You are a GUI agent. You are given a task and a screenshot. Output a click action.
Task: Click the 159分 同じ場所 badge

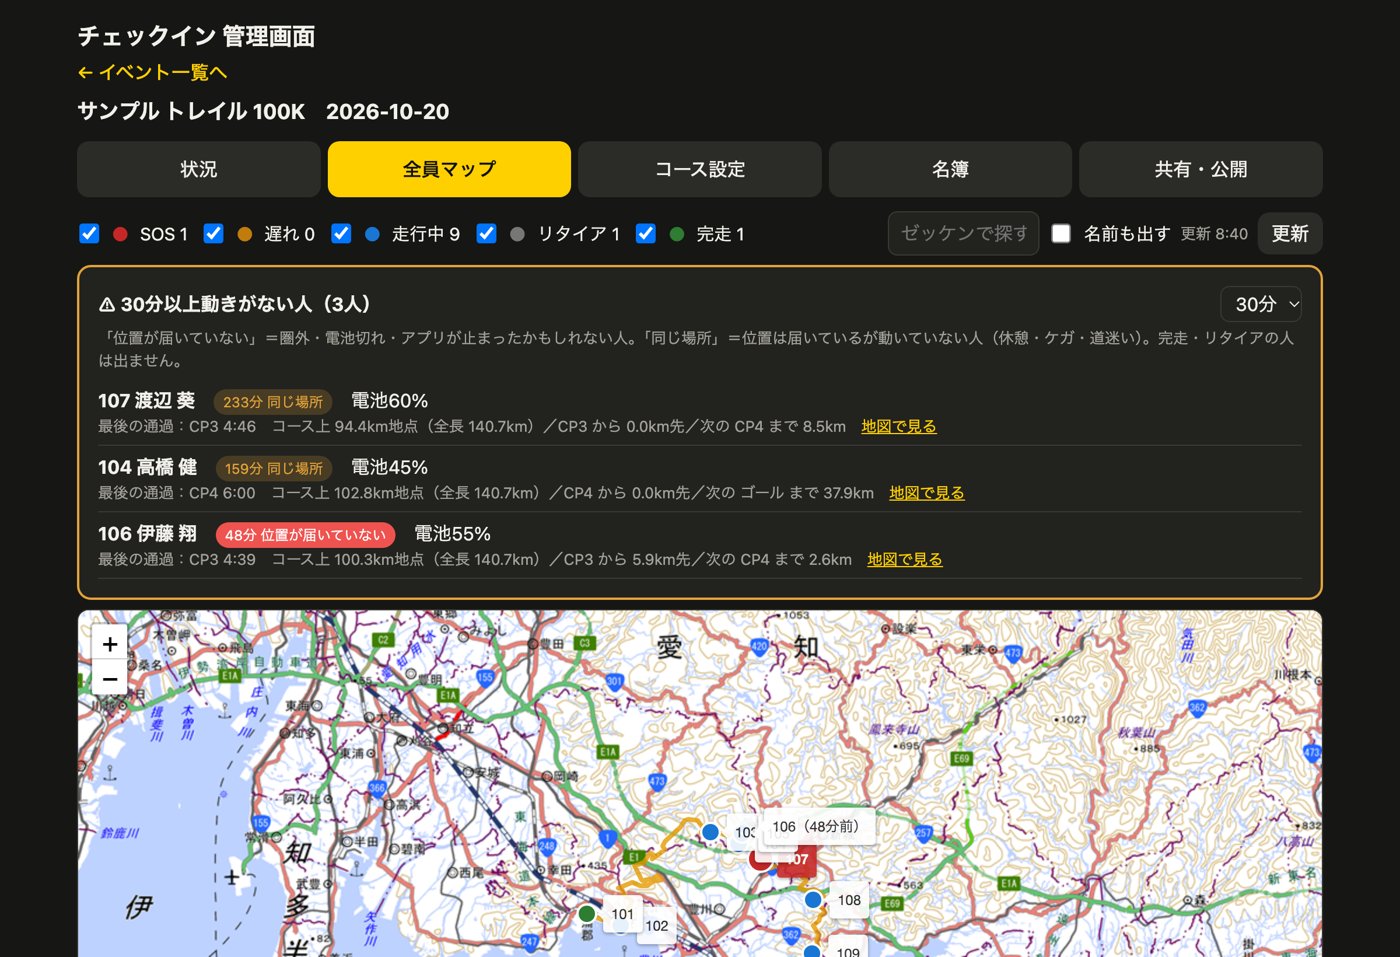tap(274, 468)
